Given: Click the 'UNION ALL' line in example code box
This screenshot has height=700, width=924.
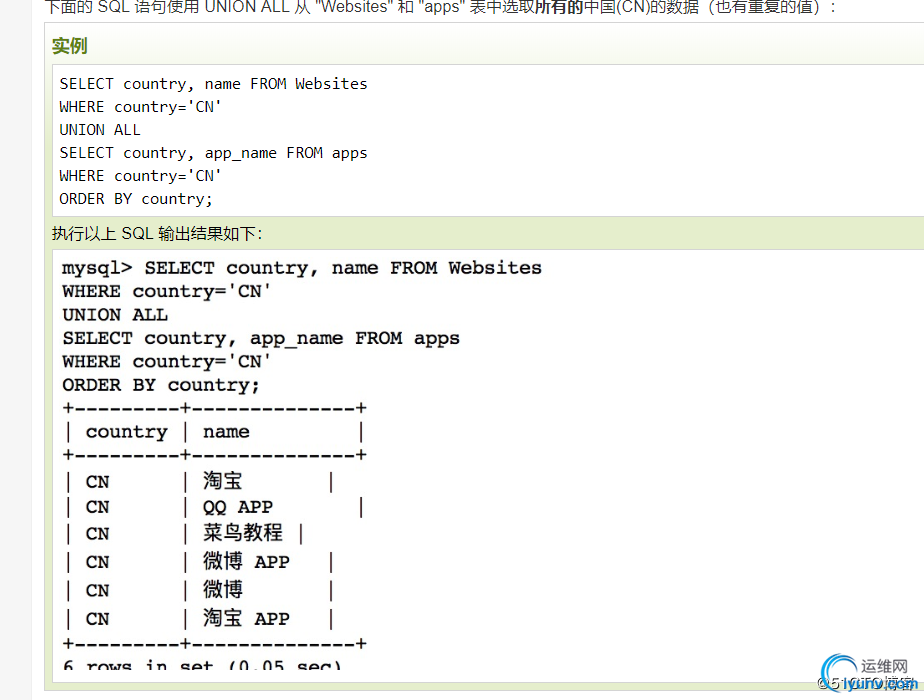Looking at the screenshot, I should (x=100, y=130).
